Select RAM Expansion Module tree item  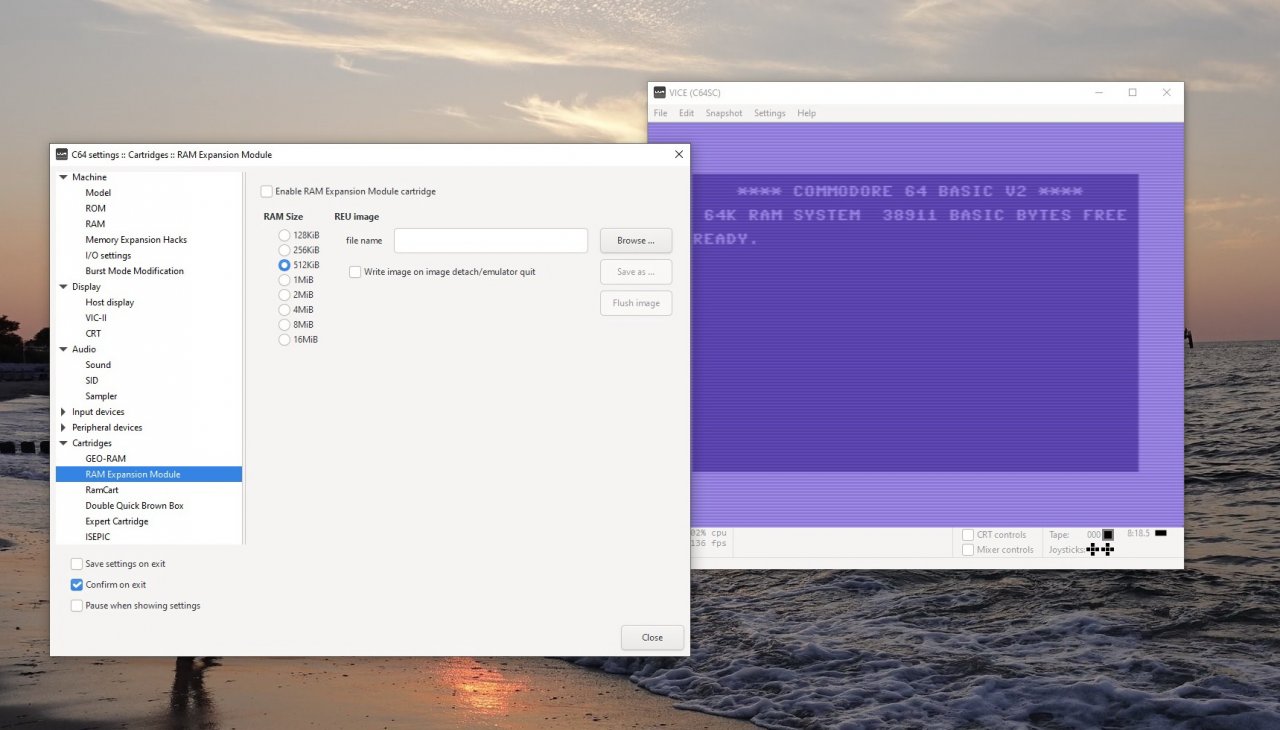(149, 475)
